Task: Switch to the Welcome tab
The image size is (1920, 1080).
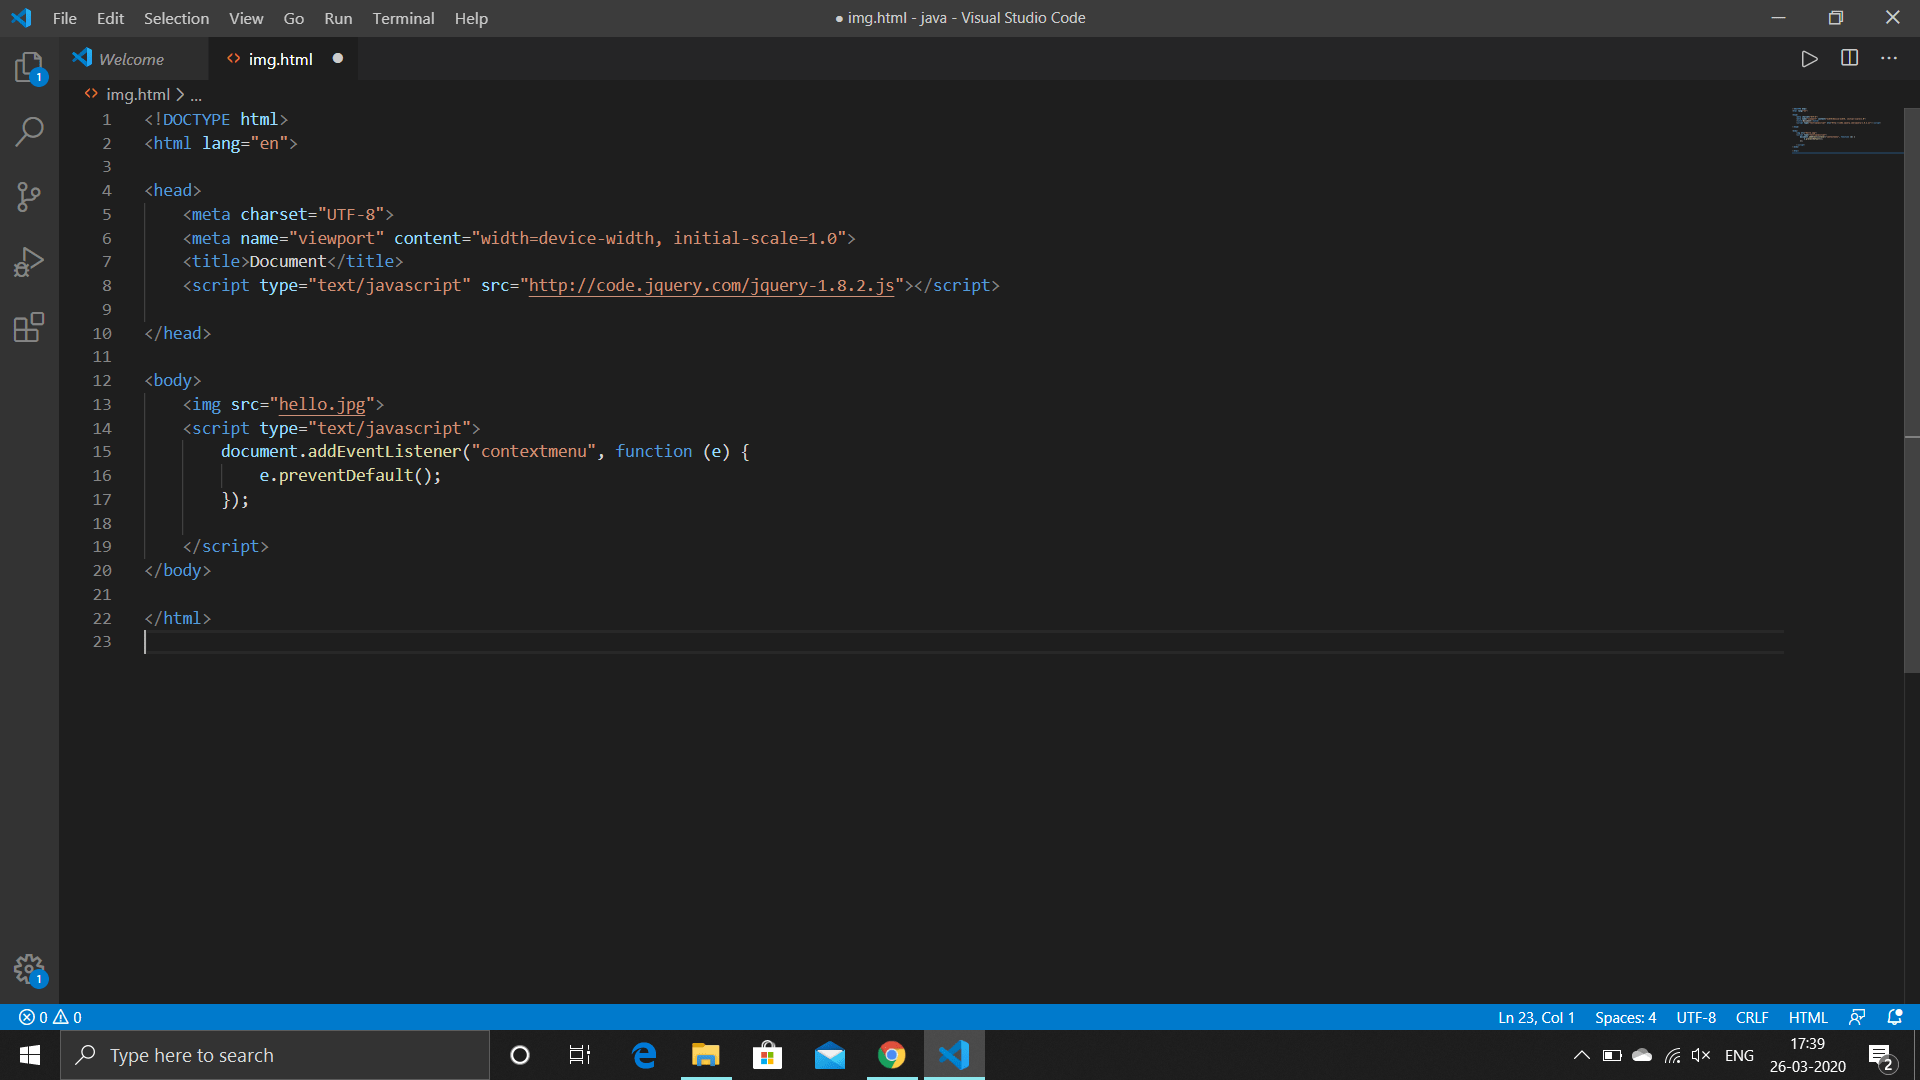Action: (133, 58)
